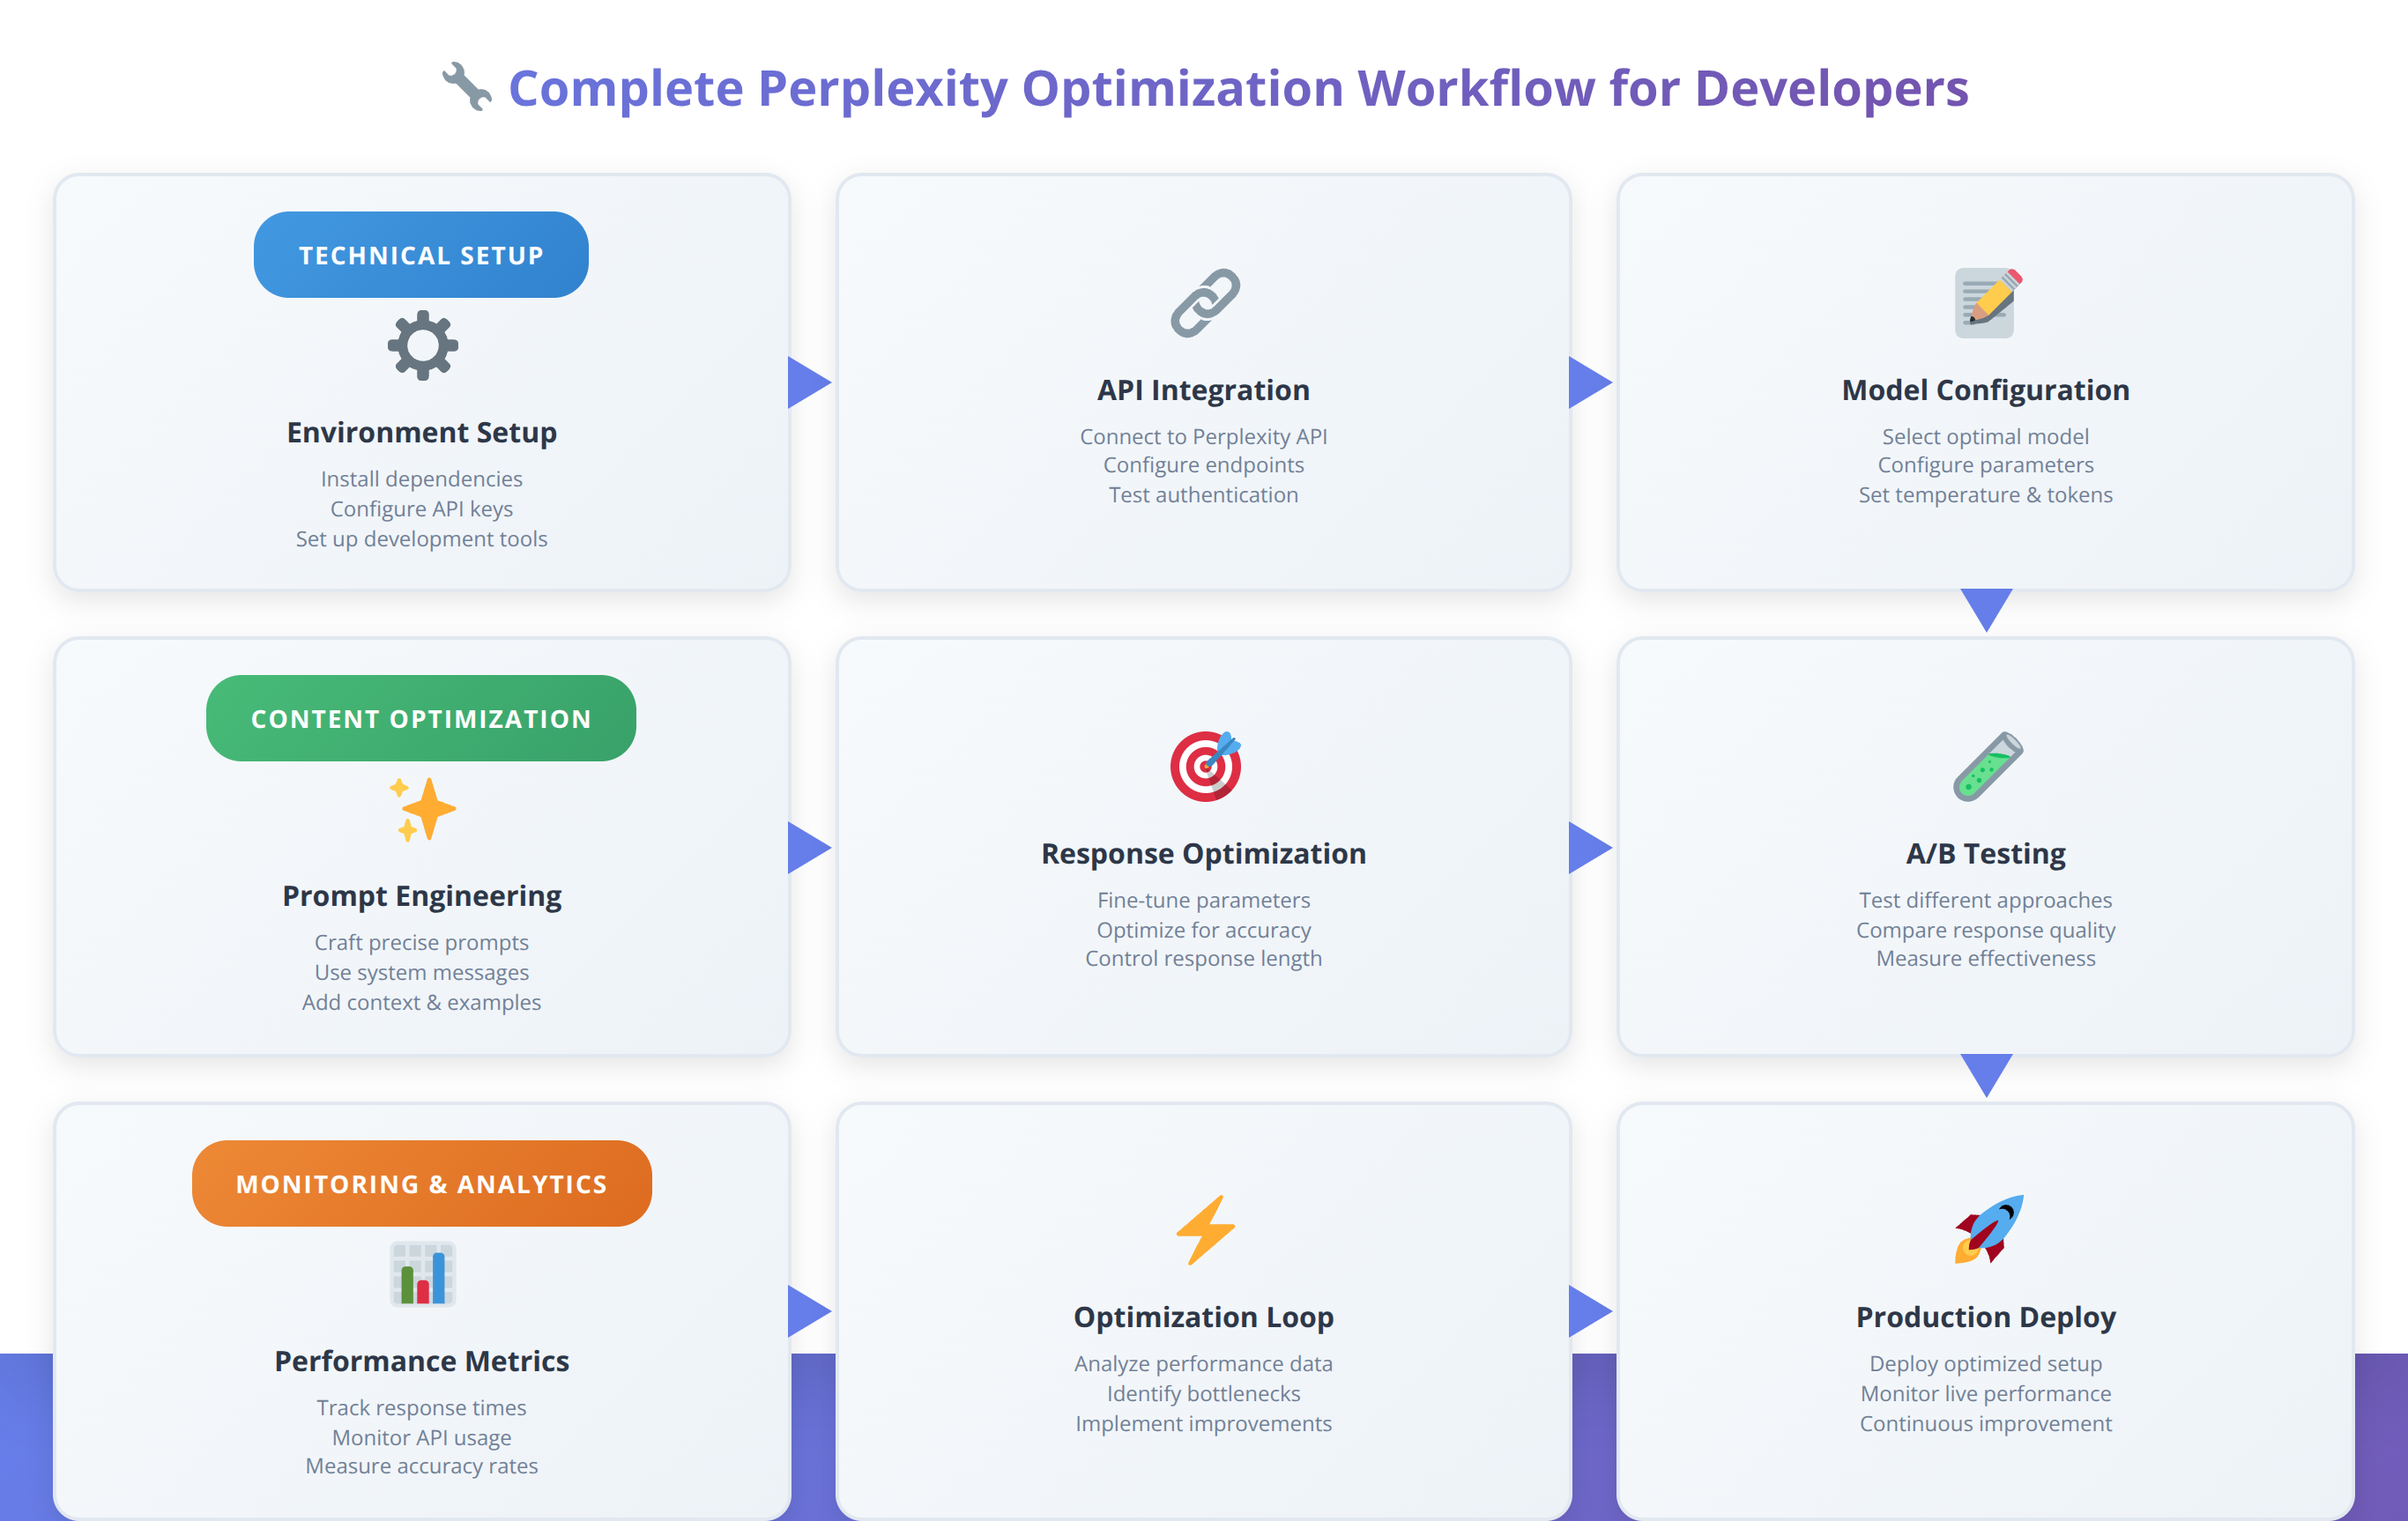Click the bar chart icon above Performance Metrics

[x=422, y=1274]
